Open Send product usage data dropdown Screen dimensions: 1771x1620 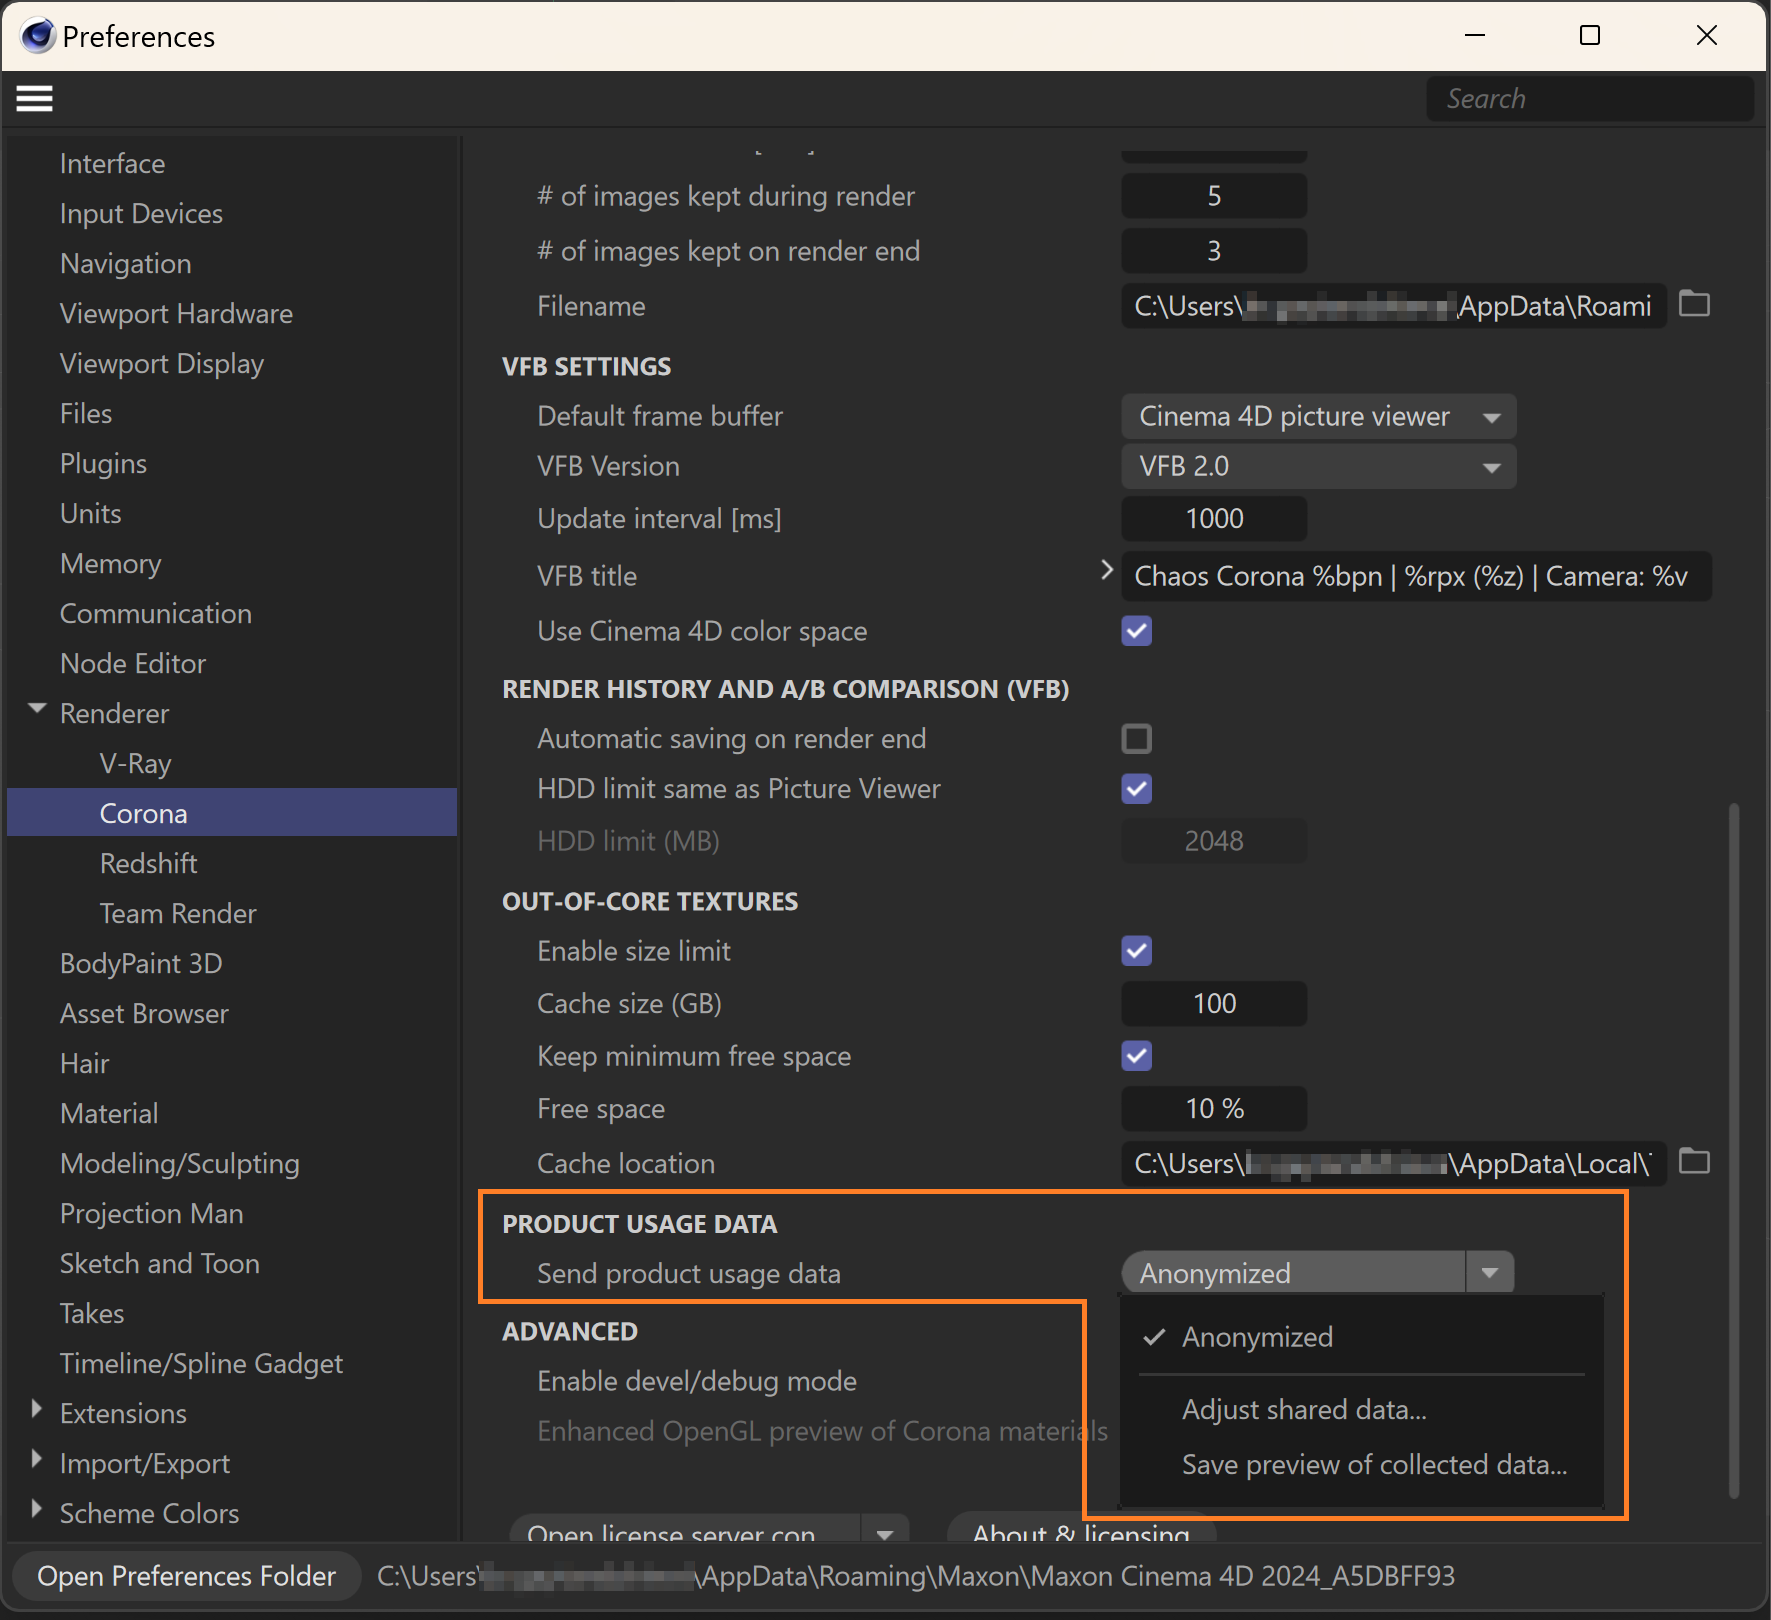click(x=1318, y=1273)
